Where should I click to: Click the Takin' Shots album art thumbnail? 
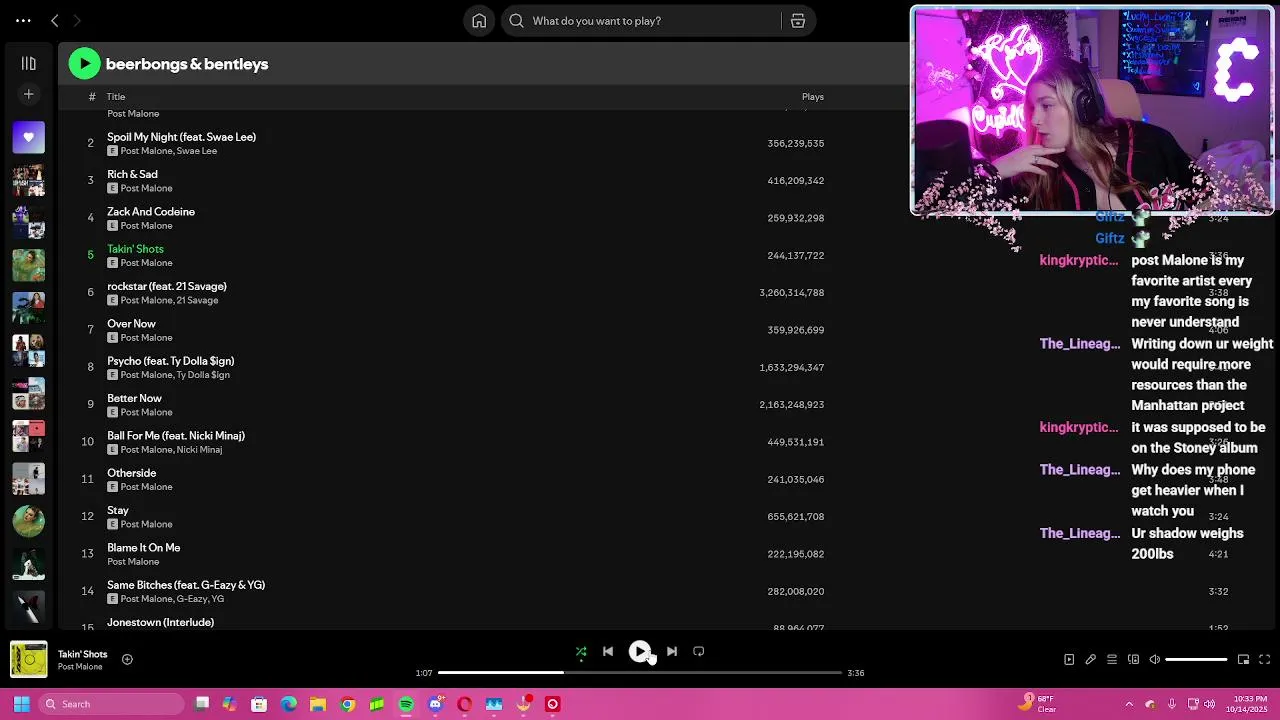(x=29, y=660)
